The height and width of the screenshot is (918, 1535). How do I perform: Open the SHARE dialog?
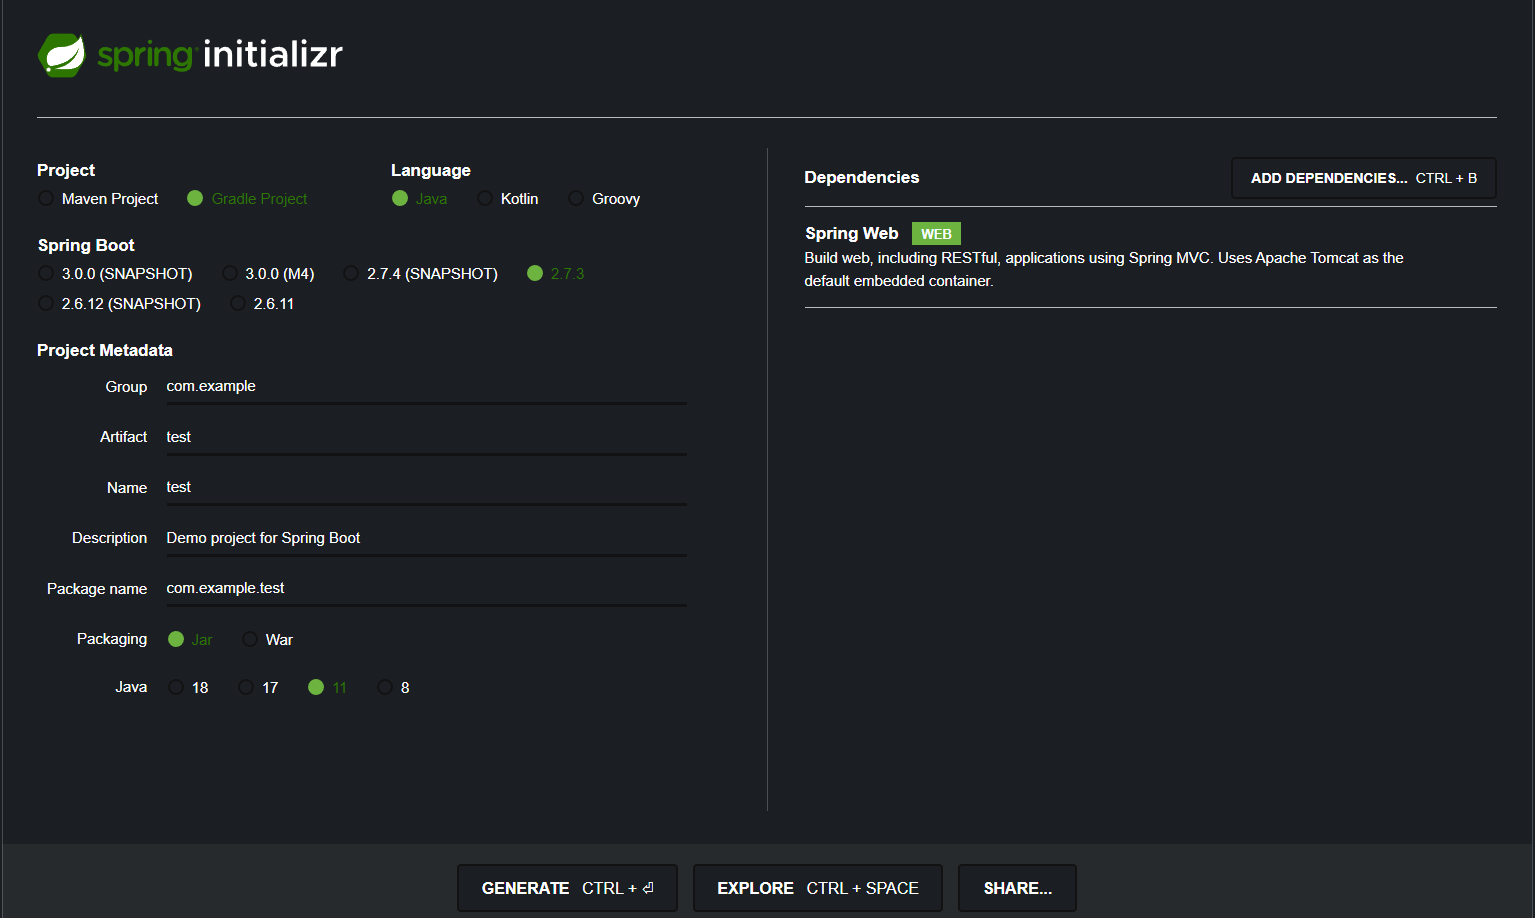pos(1017,888)
